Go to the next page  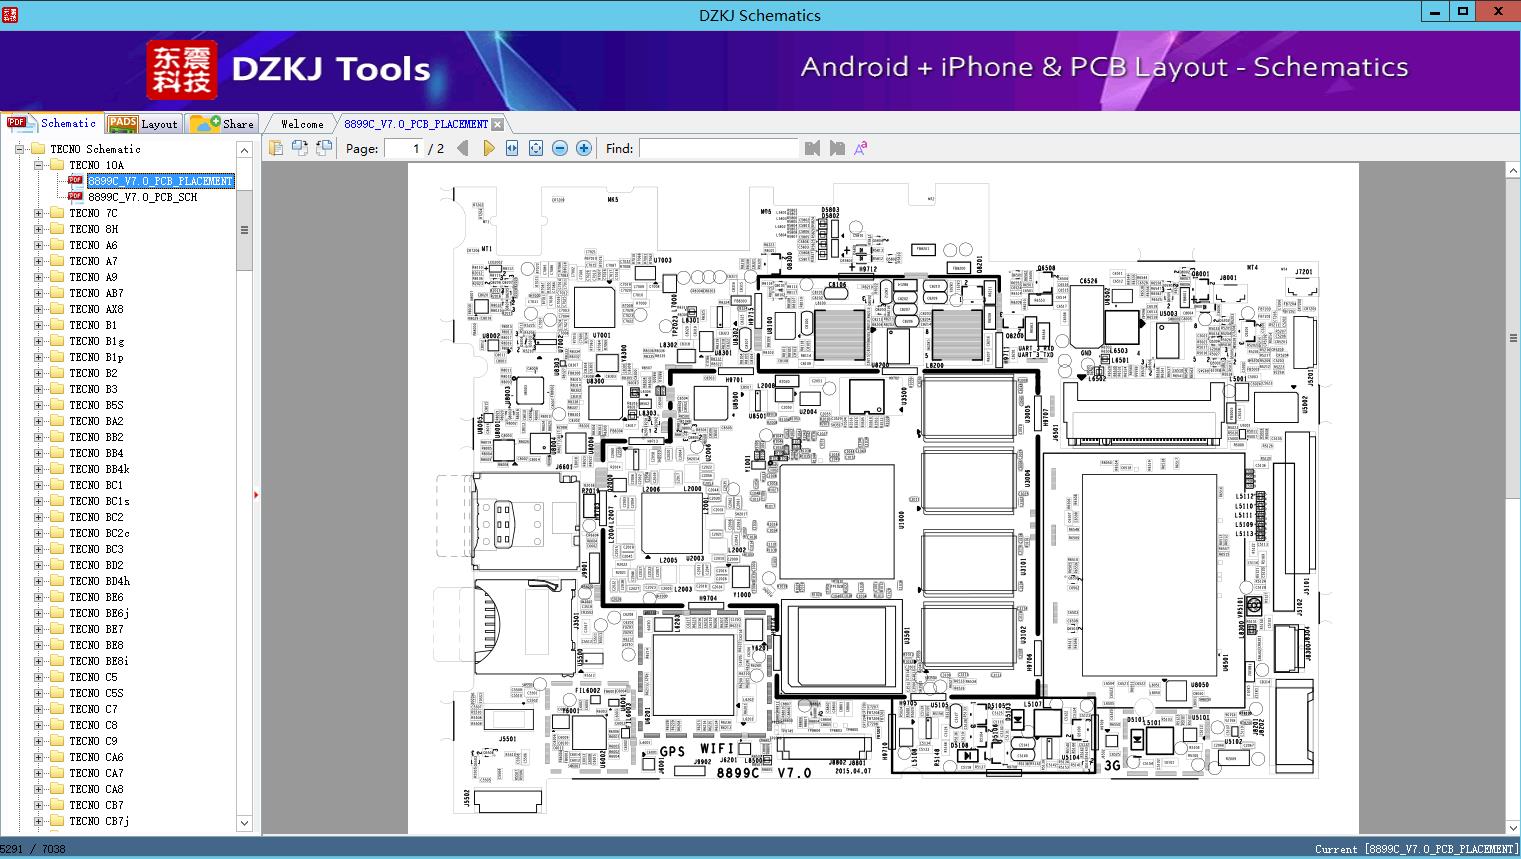[x=488, y=148]
